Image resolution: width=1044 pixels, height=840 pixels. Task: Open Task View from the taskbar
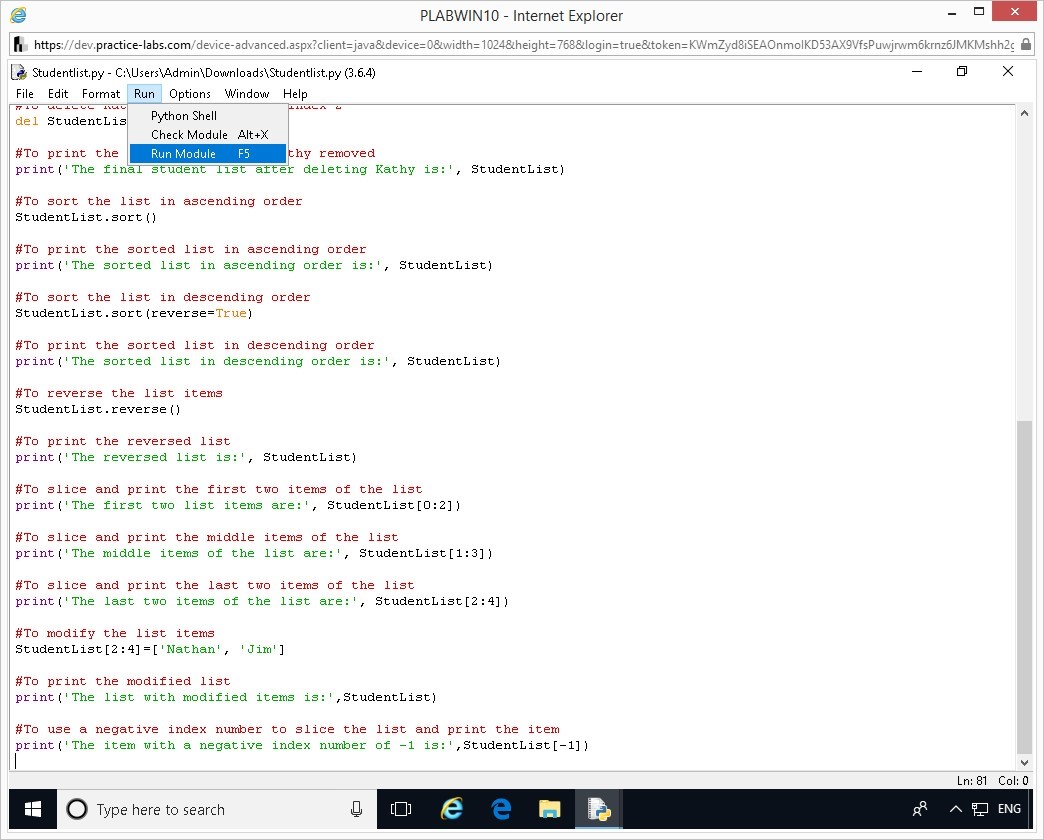click(x=401, y=809)
